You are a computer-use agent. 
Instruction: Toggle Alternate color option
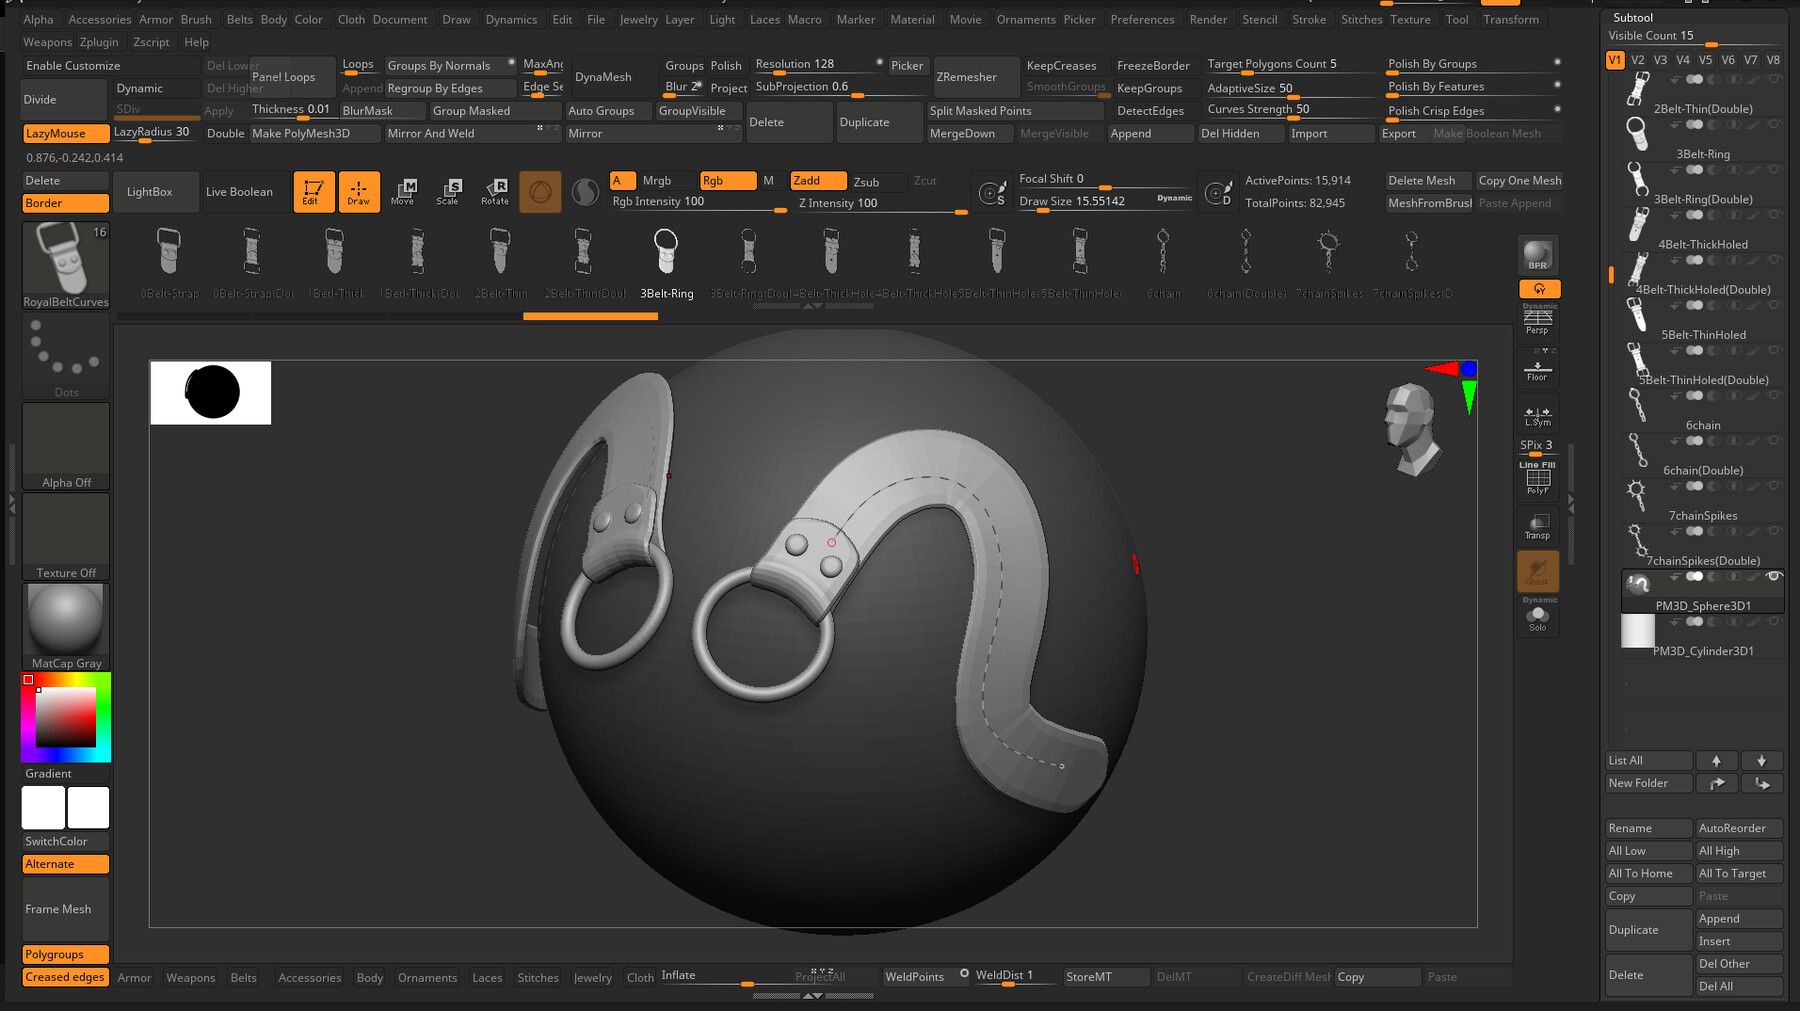(66, 864)
